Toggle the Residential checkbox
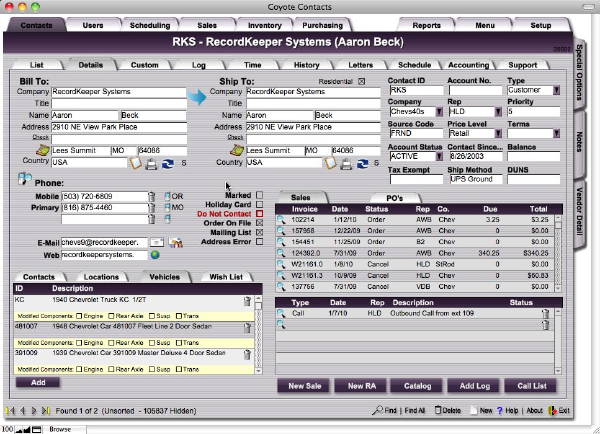The width and height of the screenshot is (600, 434). tap(362, 80)
